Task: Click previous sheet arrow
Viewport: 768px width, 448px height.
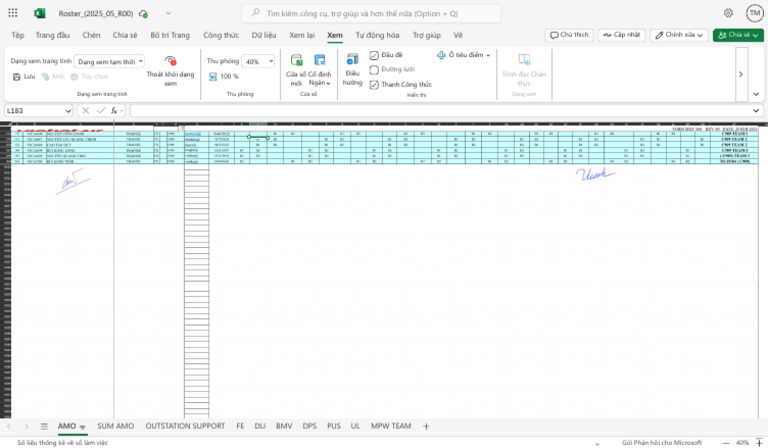Action: [9, 426]
